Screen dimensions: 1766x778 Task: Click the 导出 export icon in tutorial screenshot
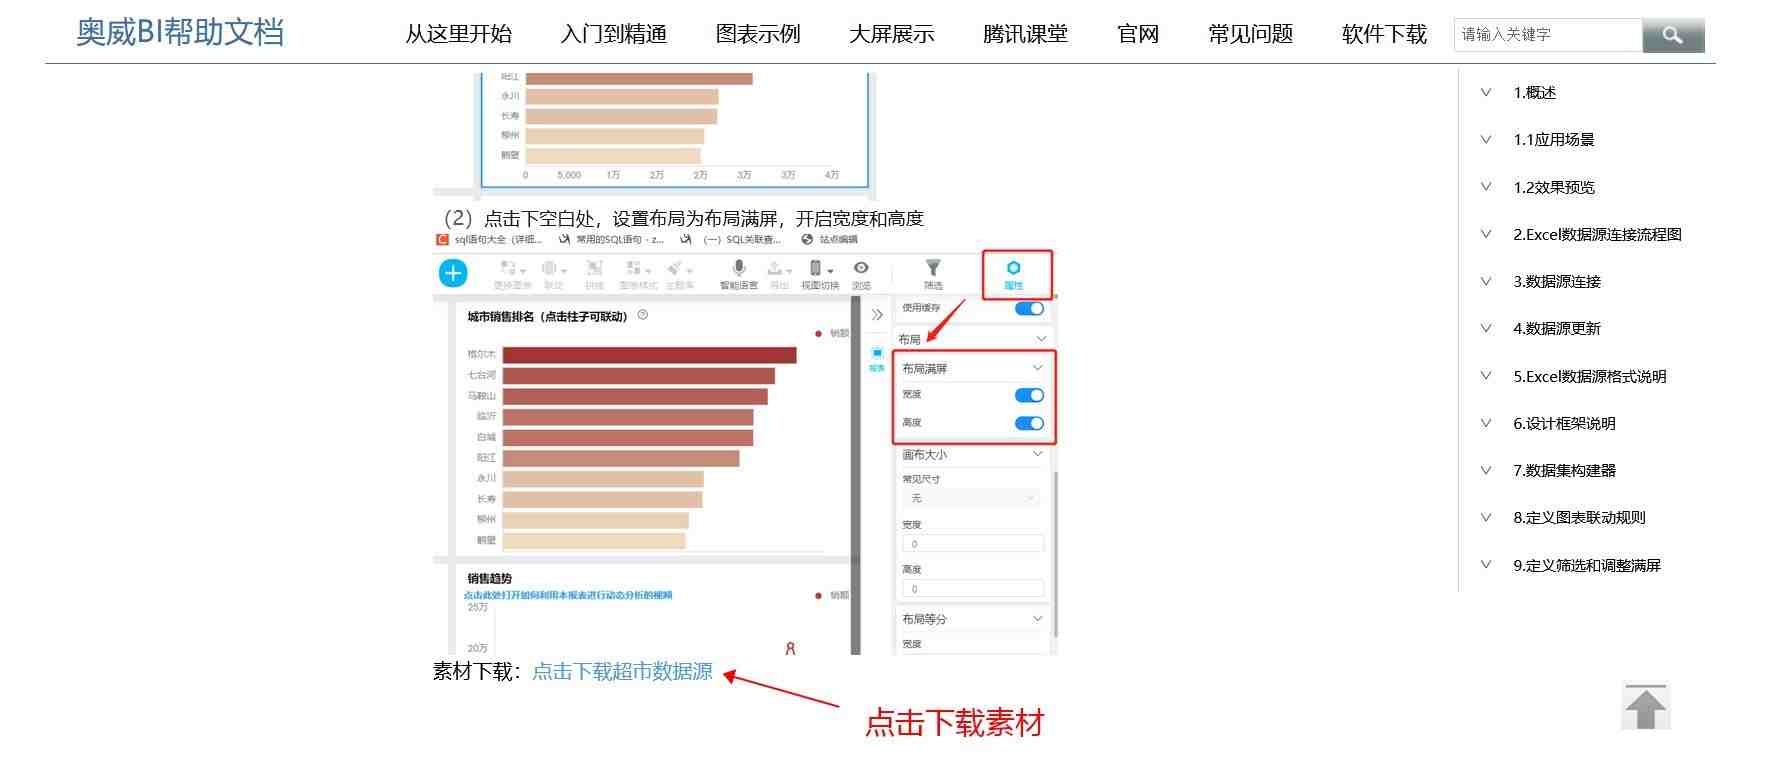(775, 268)
